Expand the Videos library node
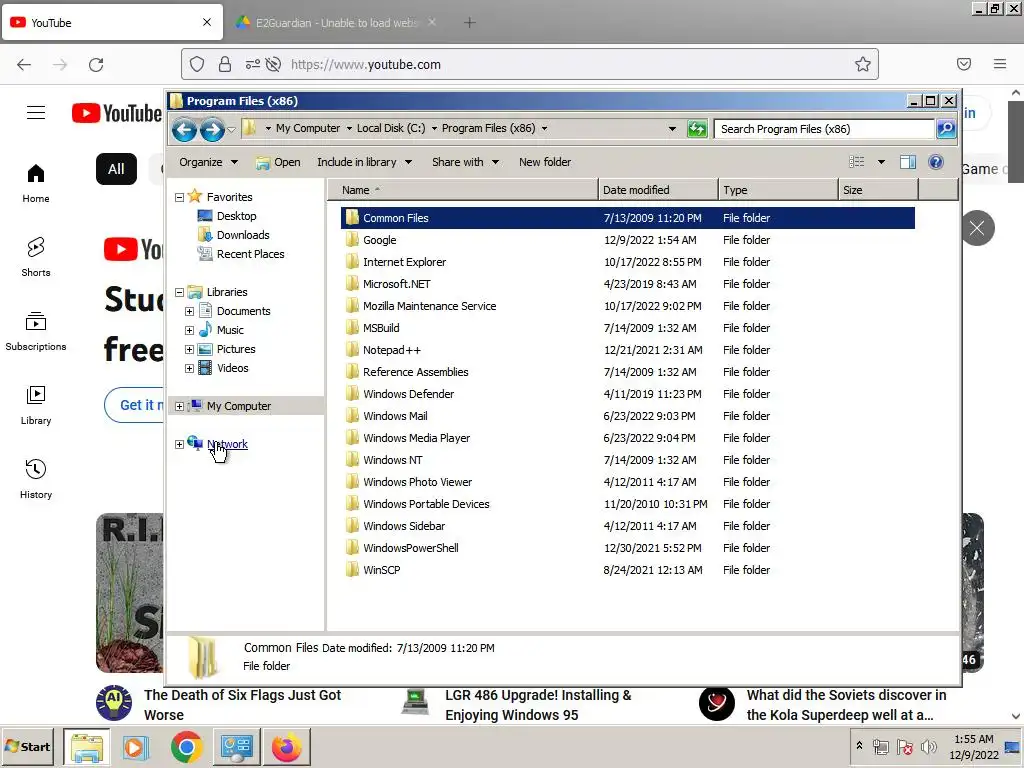Image resolution: width=1024 pixels, height=768 pixels. (x=189, y=368)
